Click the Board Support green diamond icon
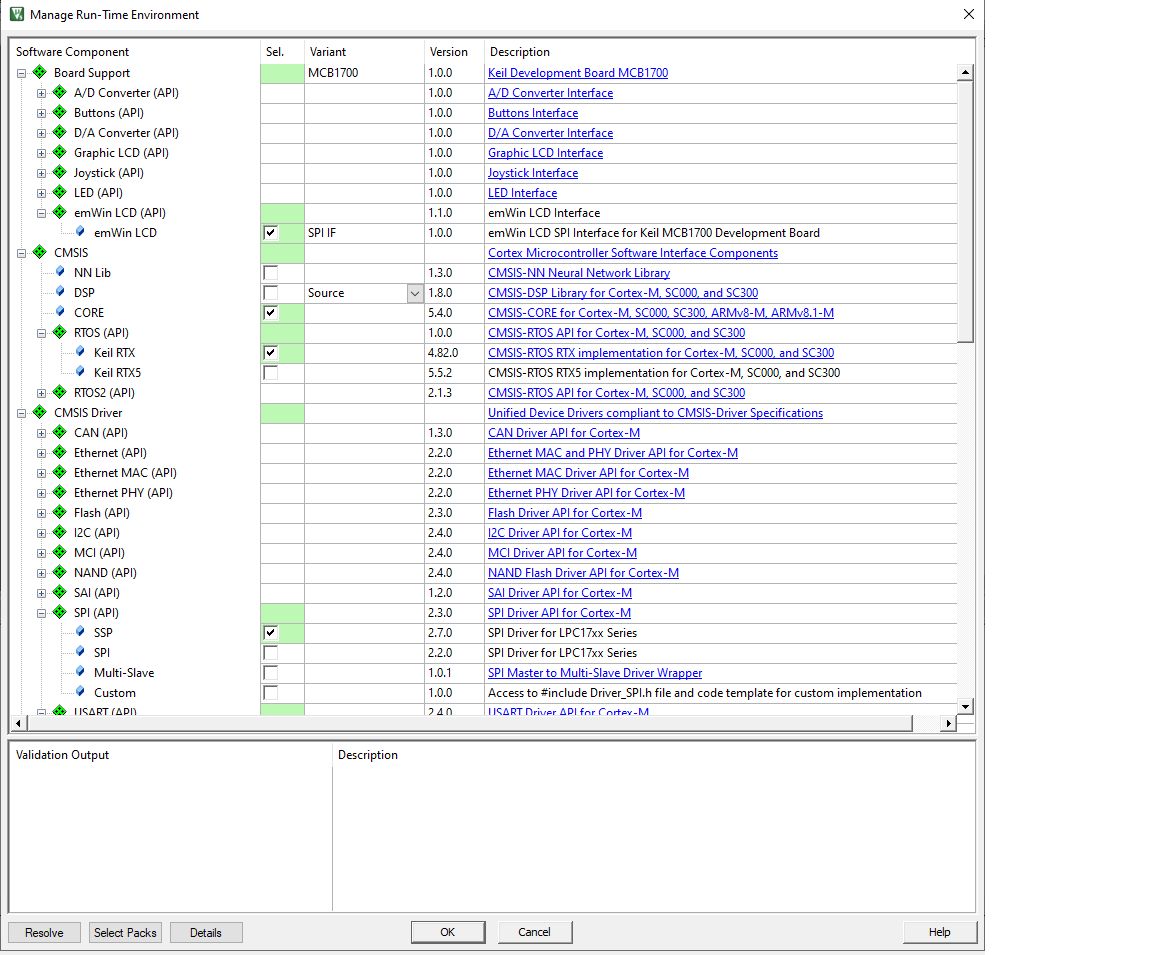 pos(40,72)
